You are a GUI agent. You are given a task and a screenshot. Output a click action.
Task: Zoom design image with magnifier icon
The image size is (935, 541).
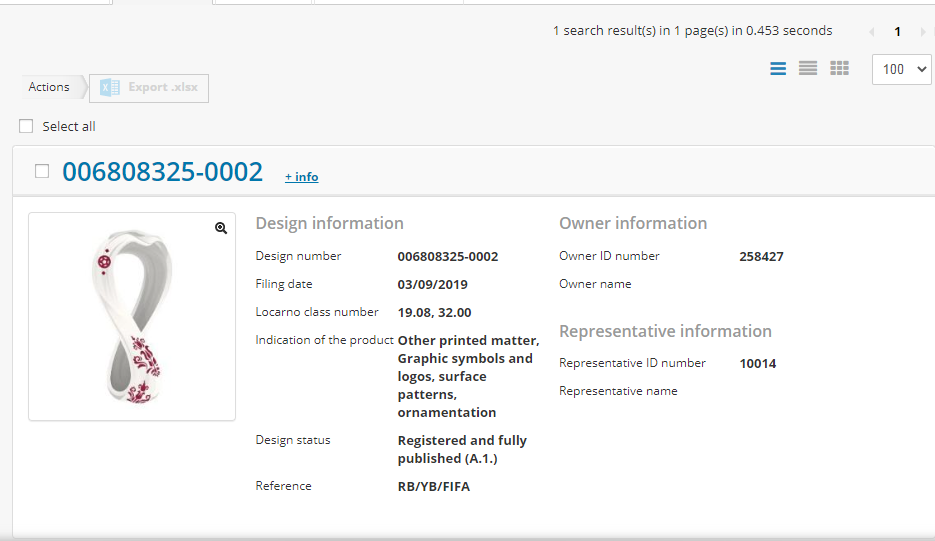point(221,228)
